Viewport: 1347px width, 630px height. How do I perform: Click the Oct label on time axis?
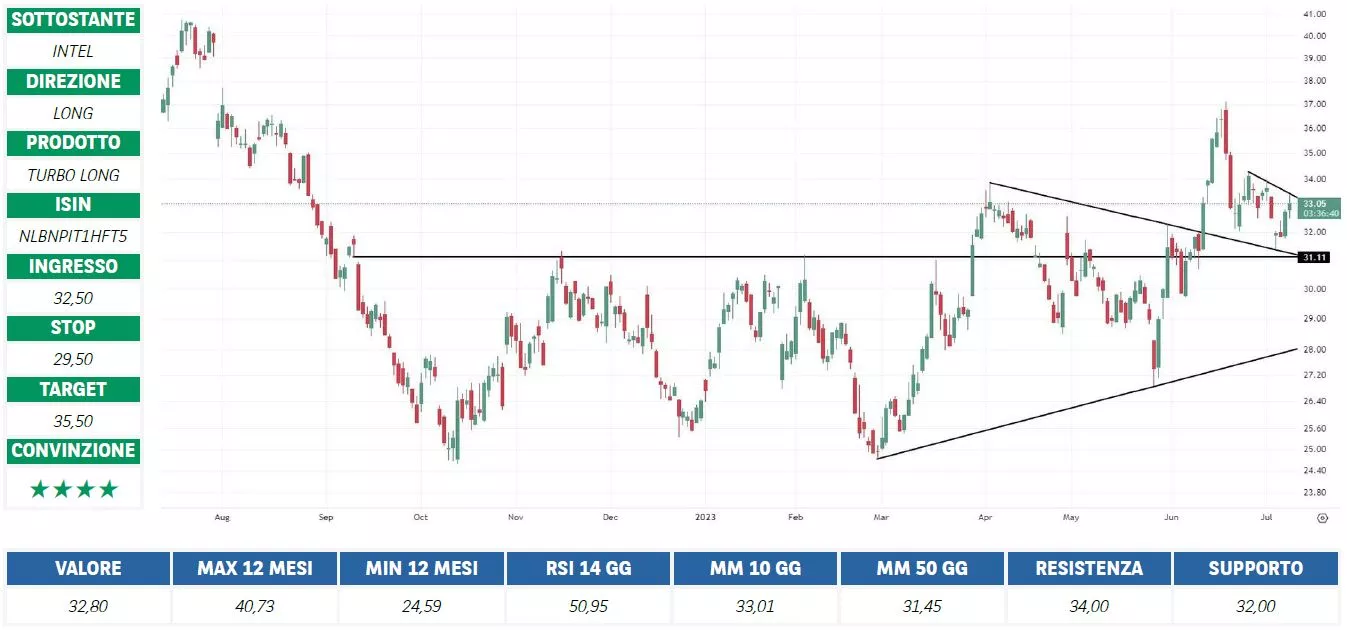tap(420, 518)
